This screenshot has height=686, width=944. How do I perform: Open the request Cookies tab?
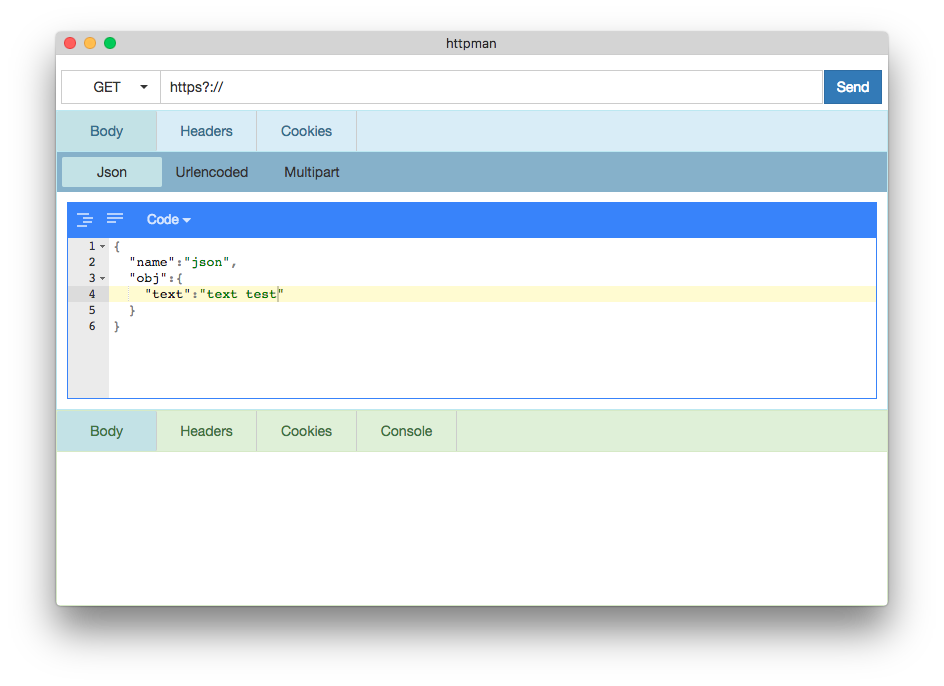306,131
